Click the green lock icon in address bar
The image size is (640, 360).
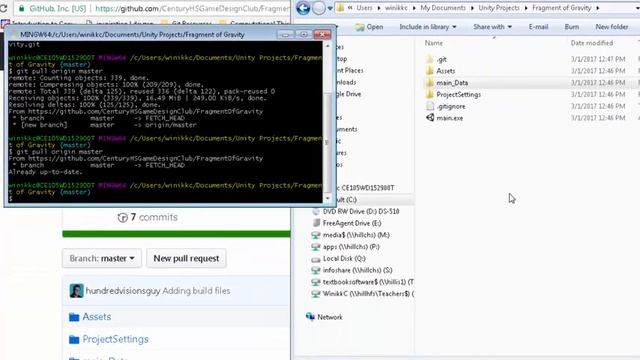coord(22,8)
